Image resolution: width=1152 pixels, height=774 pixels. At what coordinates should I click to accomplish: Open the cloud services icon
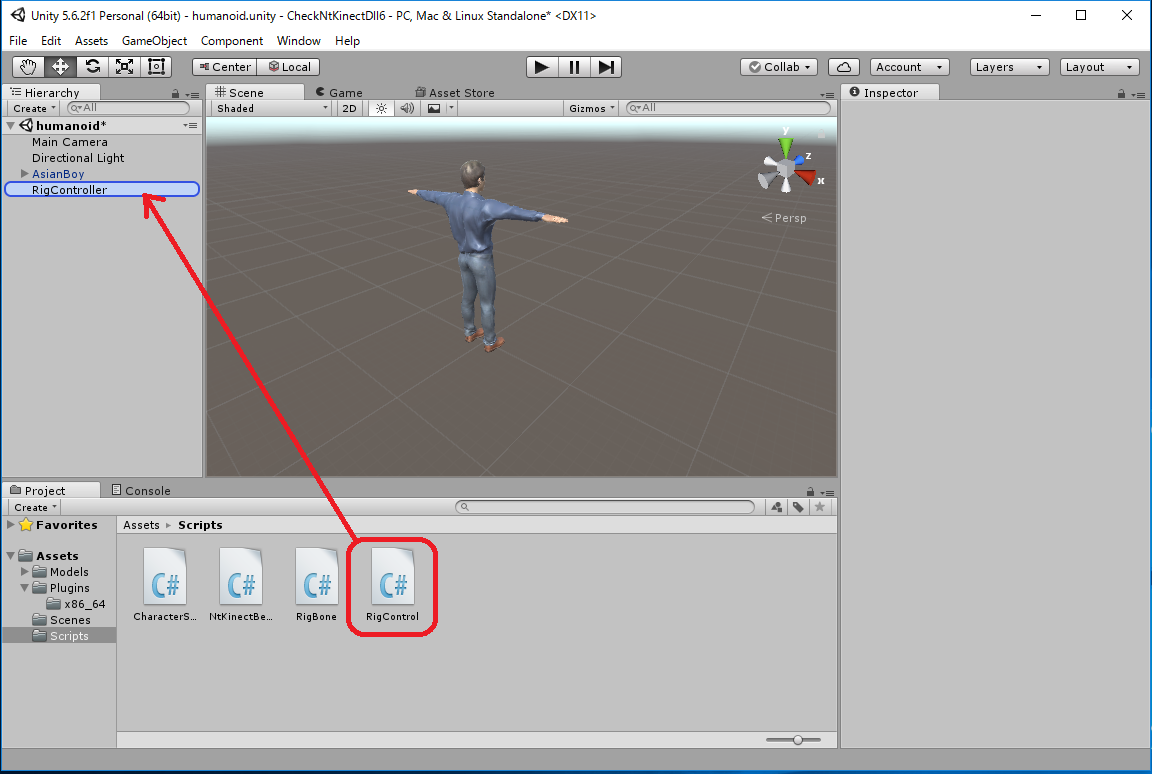click(844, 67)
